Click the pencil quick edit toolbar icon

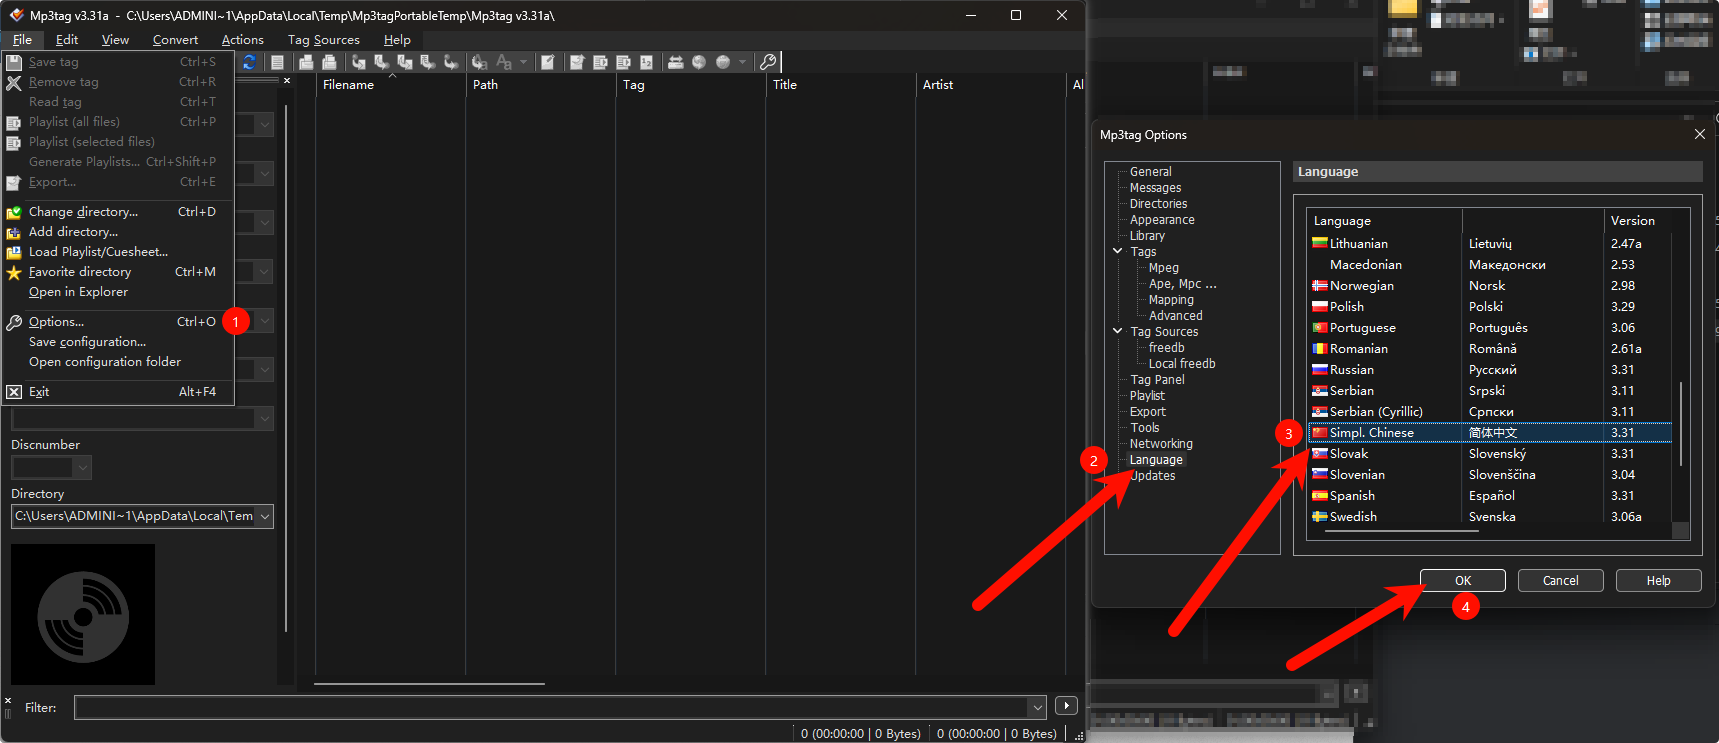tap(548, 62)
